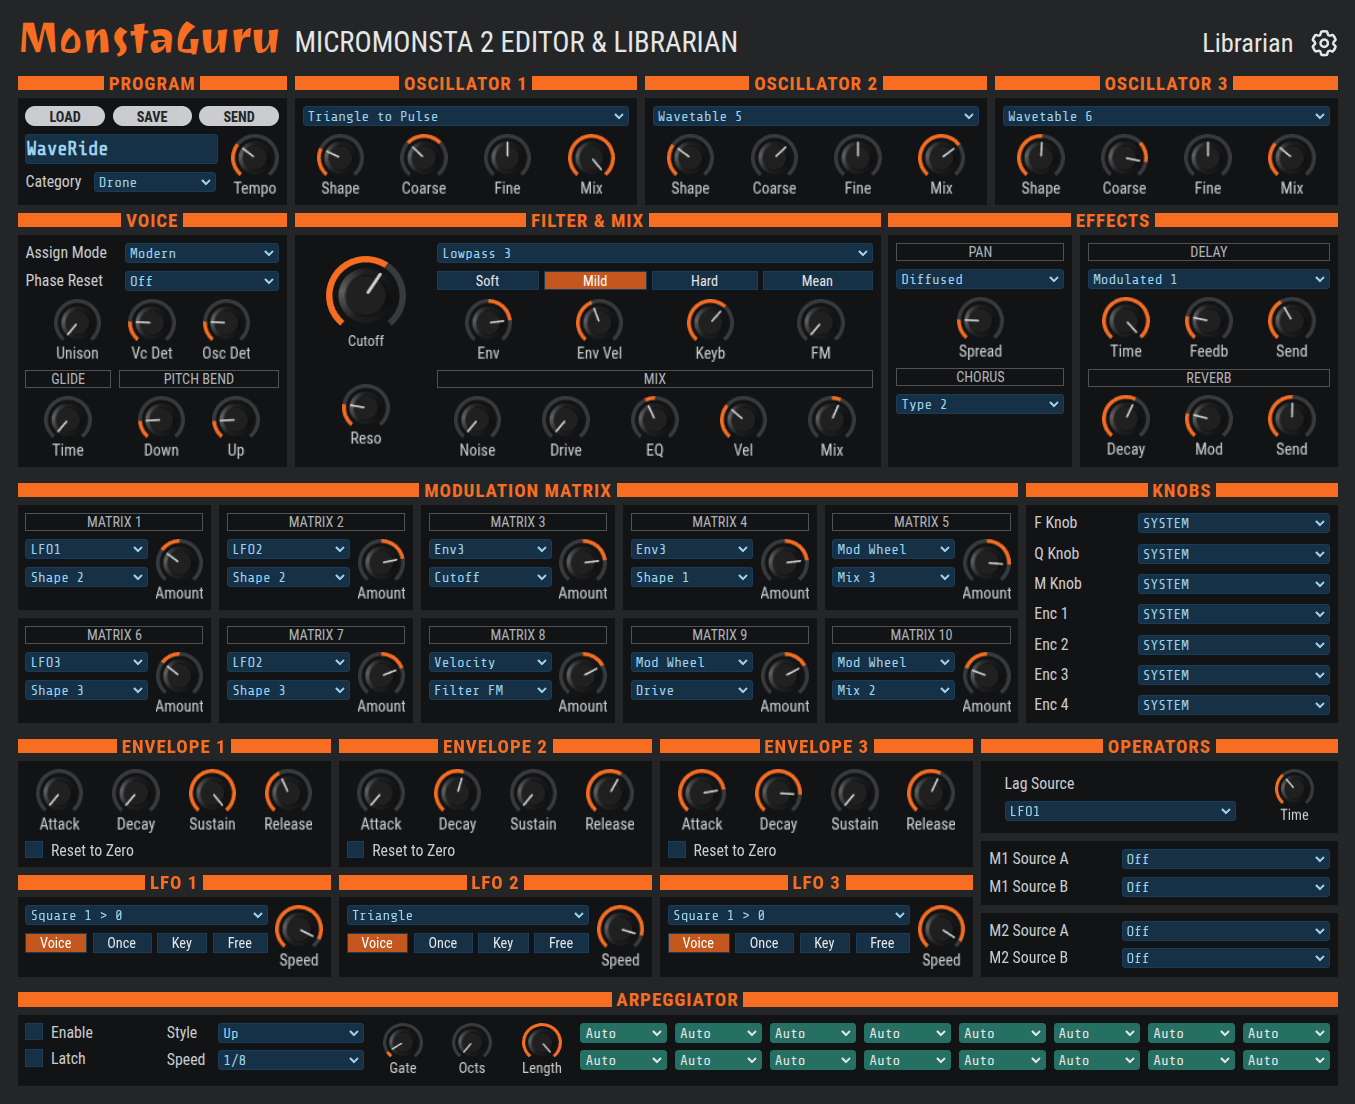Click Oscillator 1 Coarse knob
This screenshot has width=1355, height=1104.
coord(424,158)
